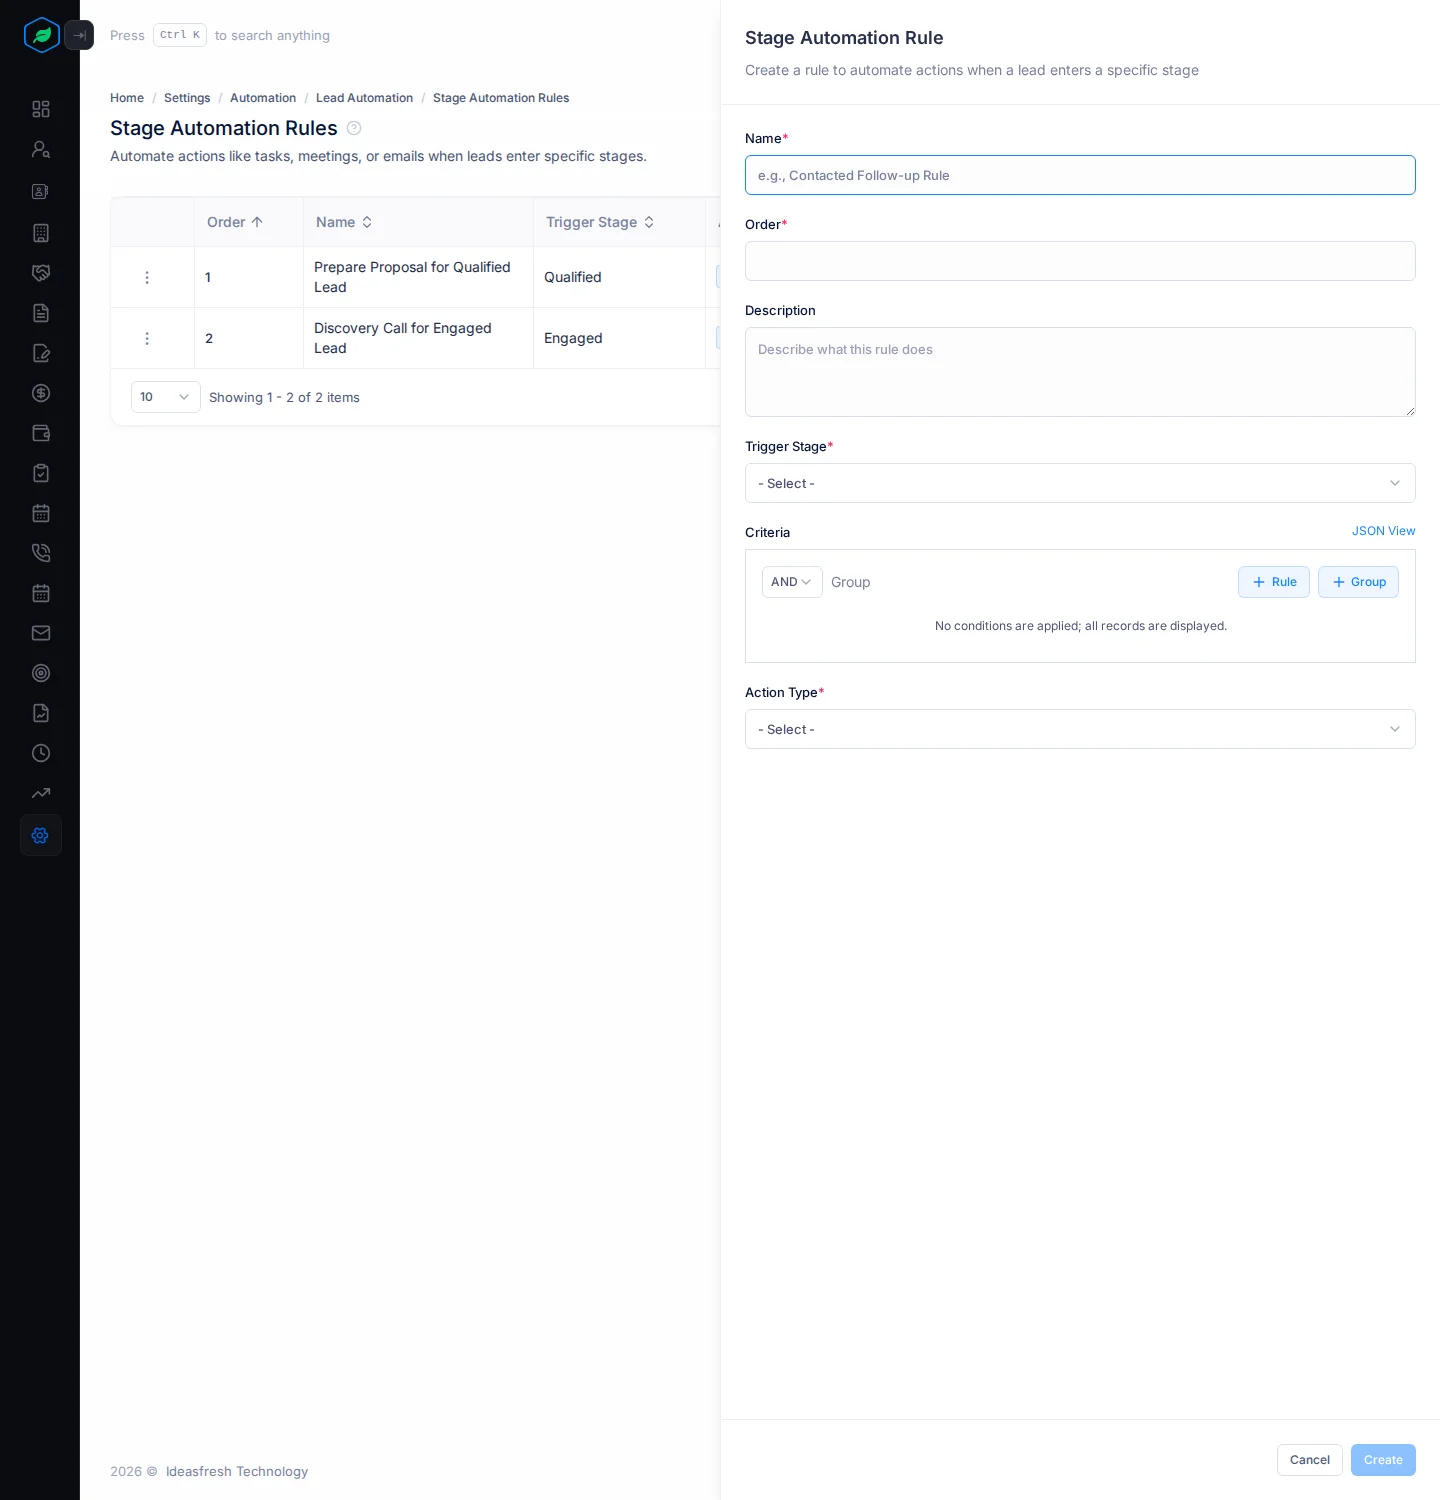Open the companies building sidebar icon
This screenshot has height=1500, width=1440.
pyautogui.click(x=41, y=233)
